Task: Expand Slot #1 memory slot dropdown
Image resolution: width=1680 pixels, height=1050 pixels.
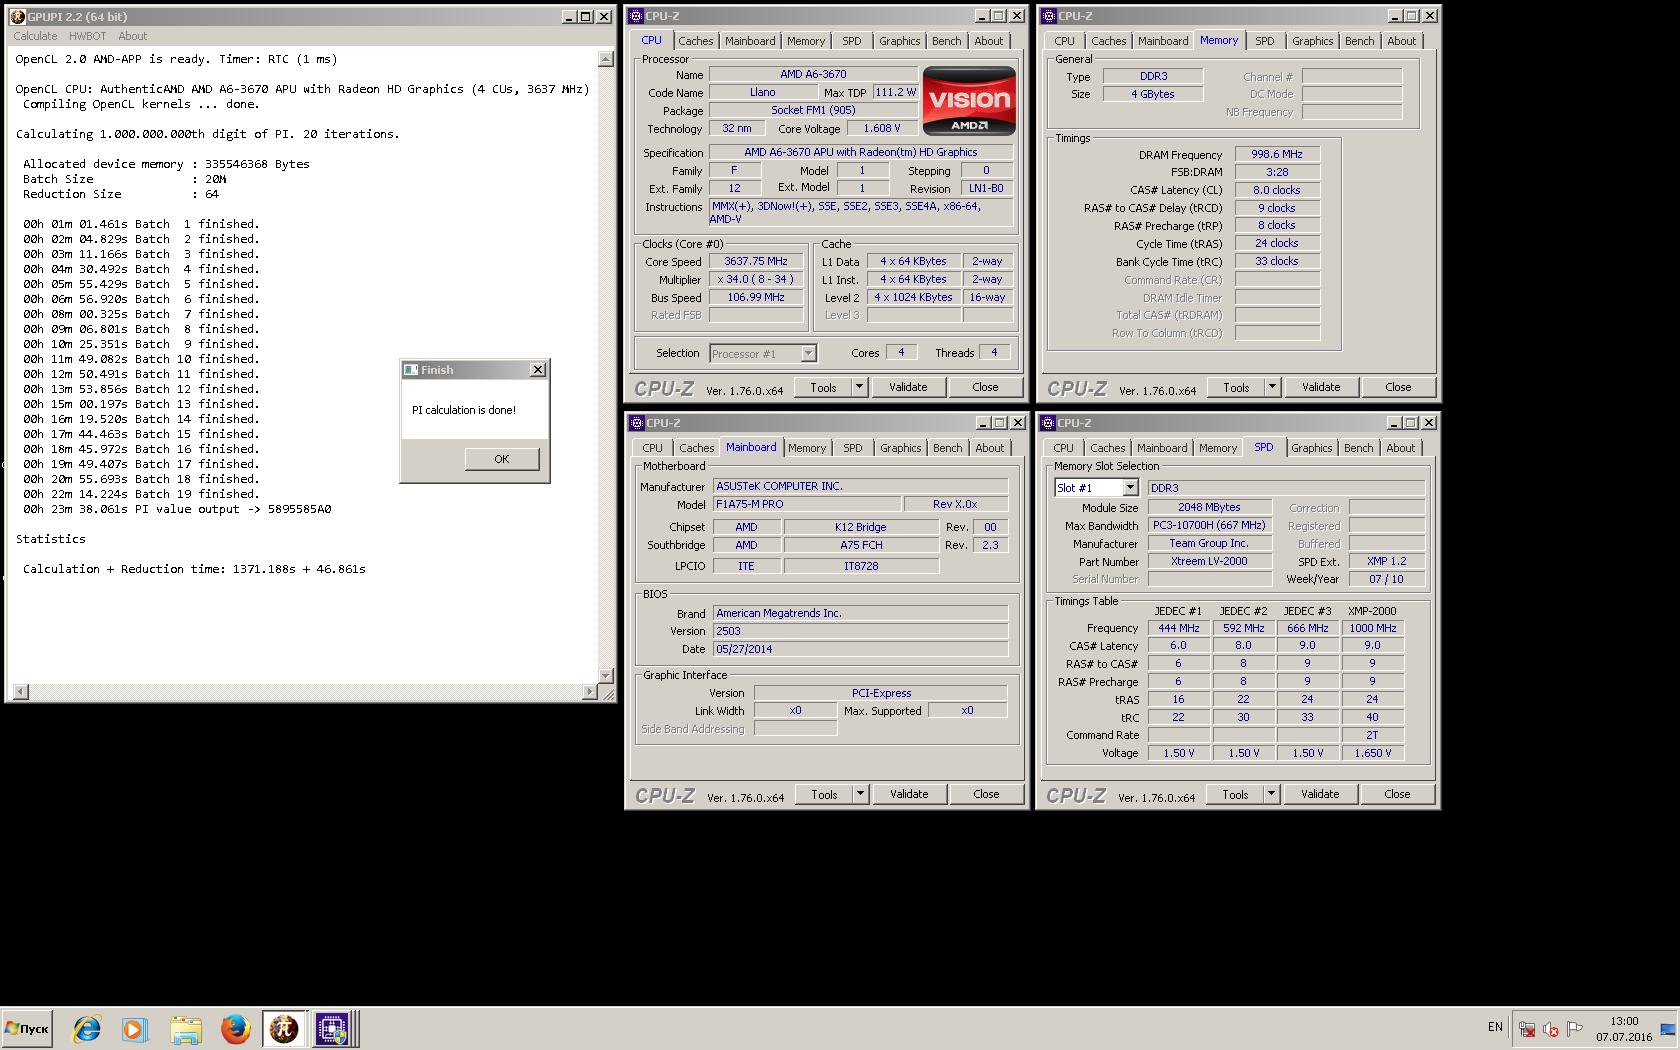Action: pyautogui.click(x=1130, y=488)
